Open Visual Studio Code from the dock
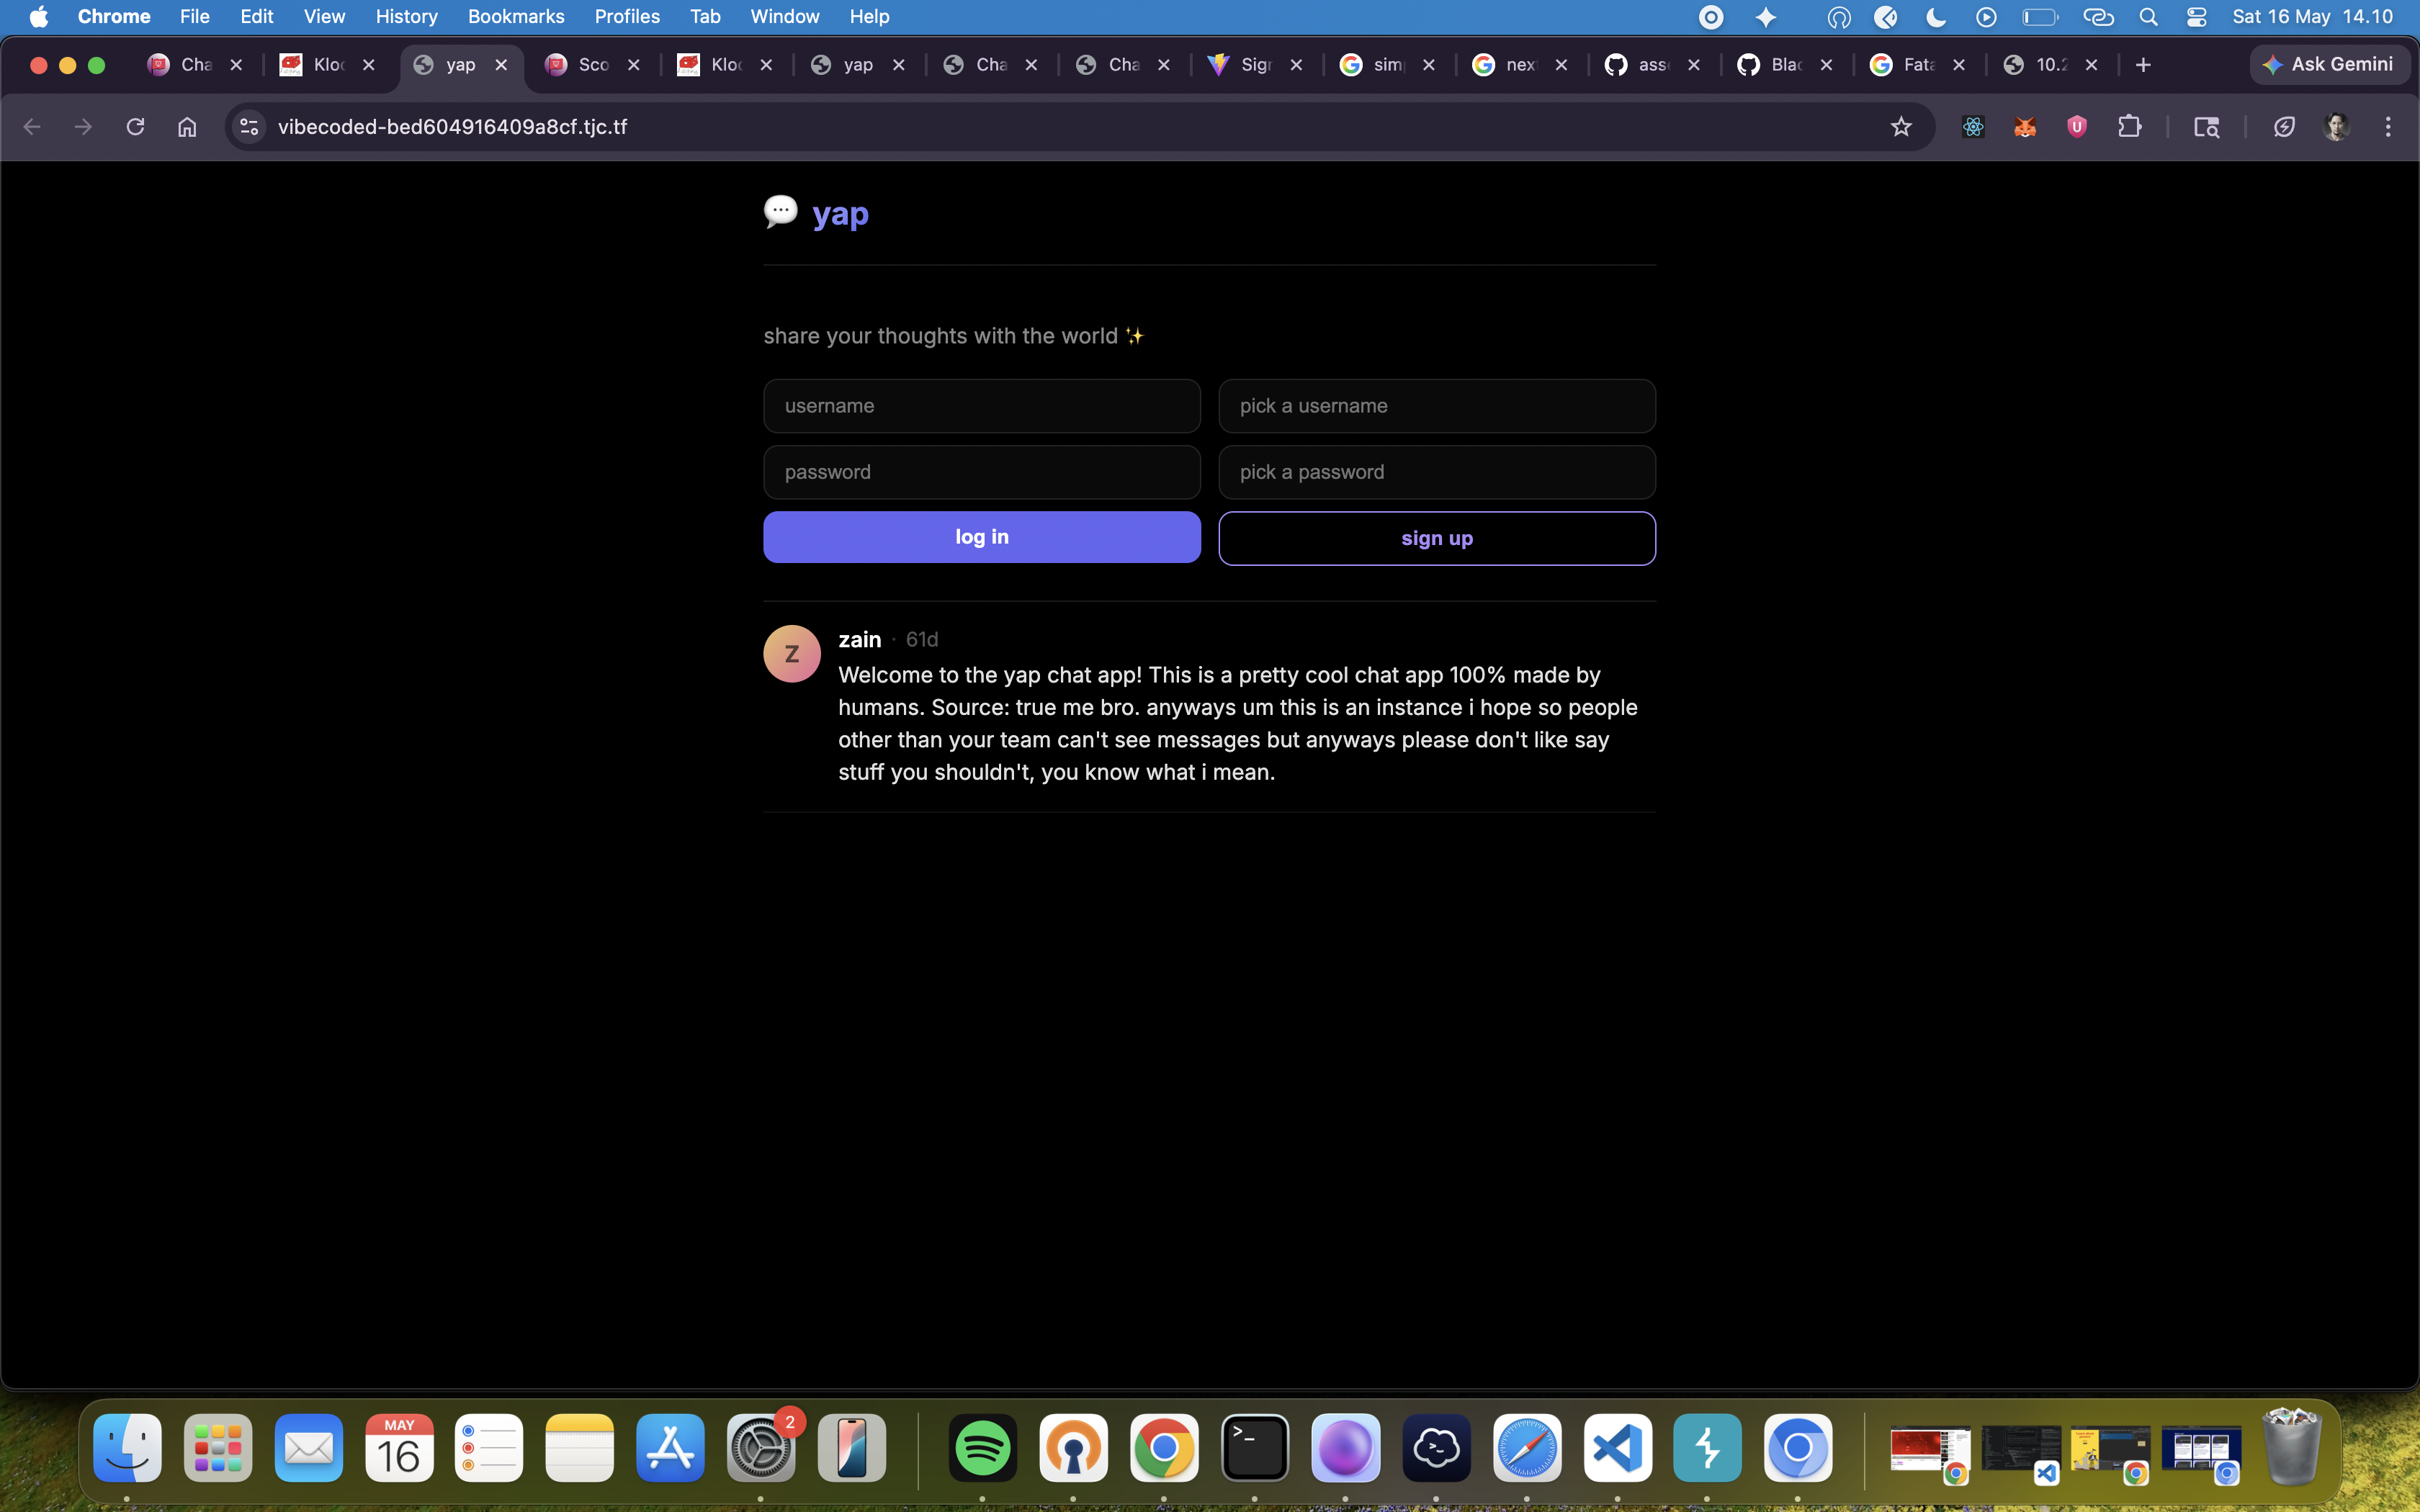The height and width of the screenshot is (1512, 2420). 1617,1448
